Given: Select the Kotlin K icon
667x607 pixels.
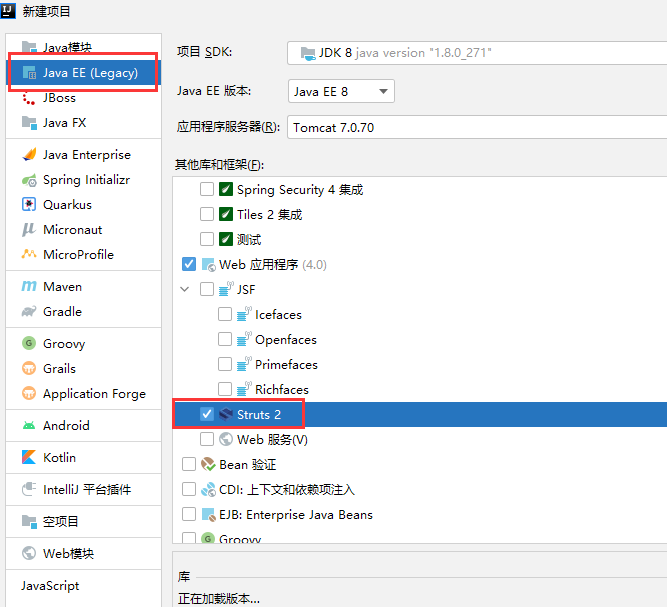Looking at the screenshot, I should pos(29,457).
